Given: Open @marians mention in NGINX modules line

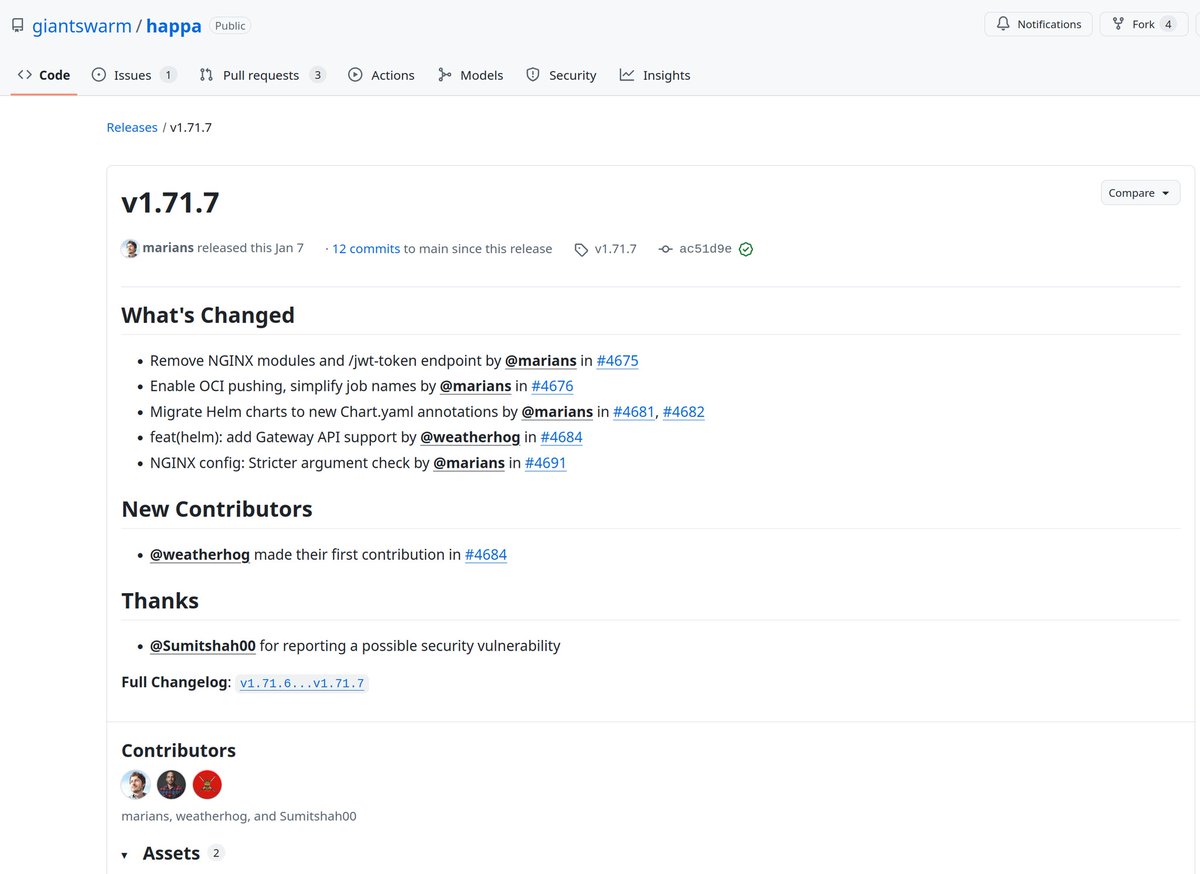Looking at the screenshot, I should coord(541,360).
